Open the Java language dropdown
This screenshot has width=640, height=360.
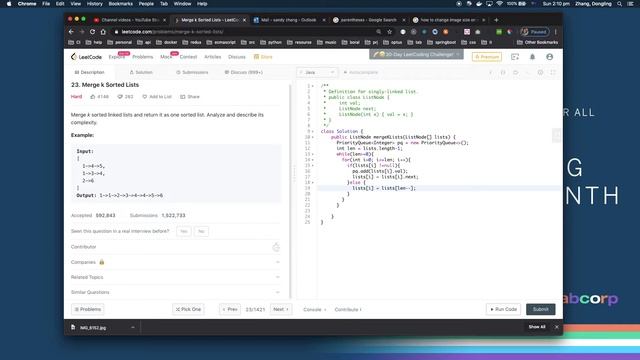tap(317, 72)
